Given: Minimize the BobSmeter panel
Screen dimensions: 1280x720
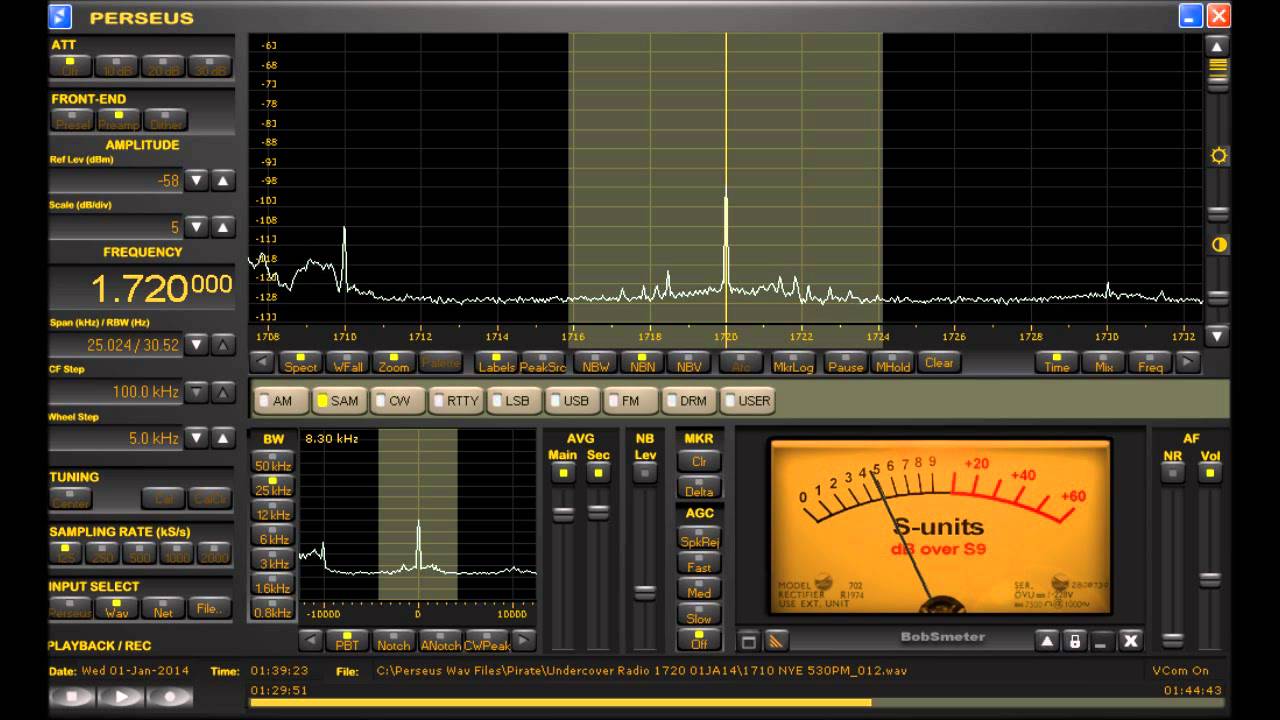Looking at the screenshot, I should click(x=1102, y=641).
